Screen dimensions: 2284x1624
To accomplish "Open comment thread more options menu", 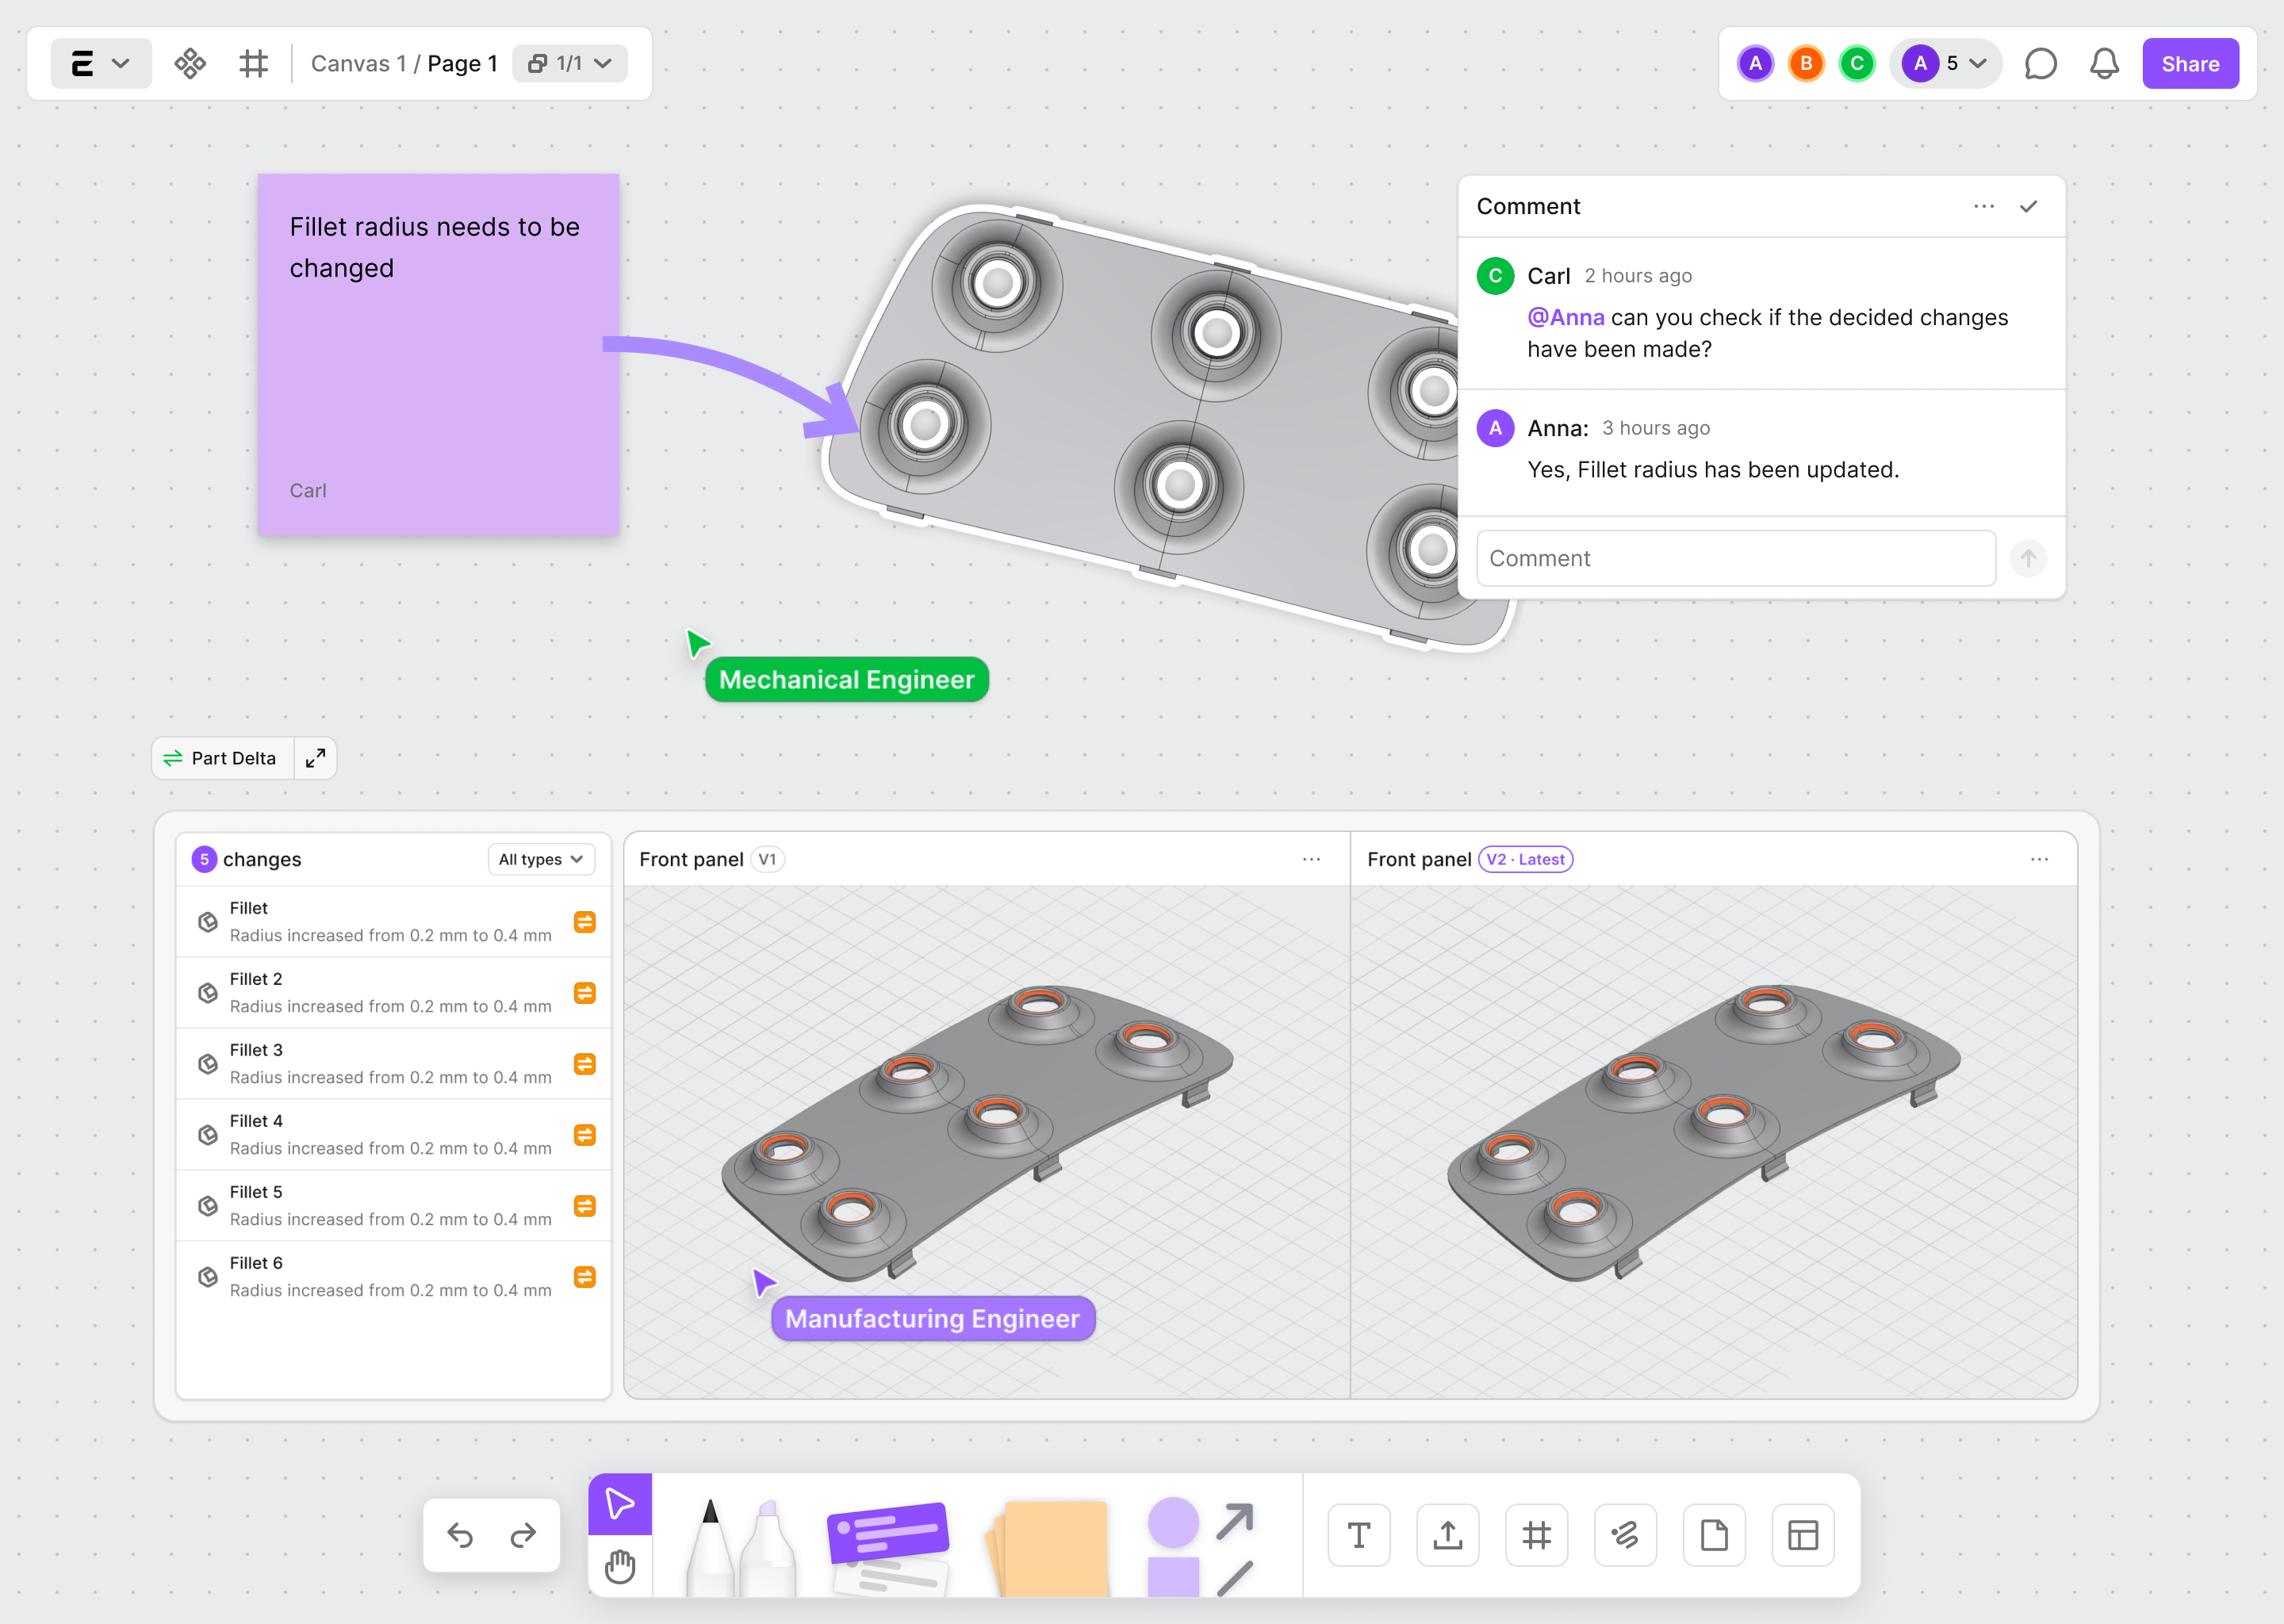I will (1984, 206).
